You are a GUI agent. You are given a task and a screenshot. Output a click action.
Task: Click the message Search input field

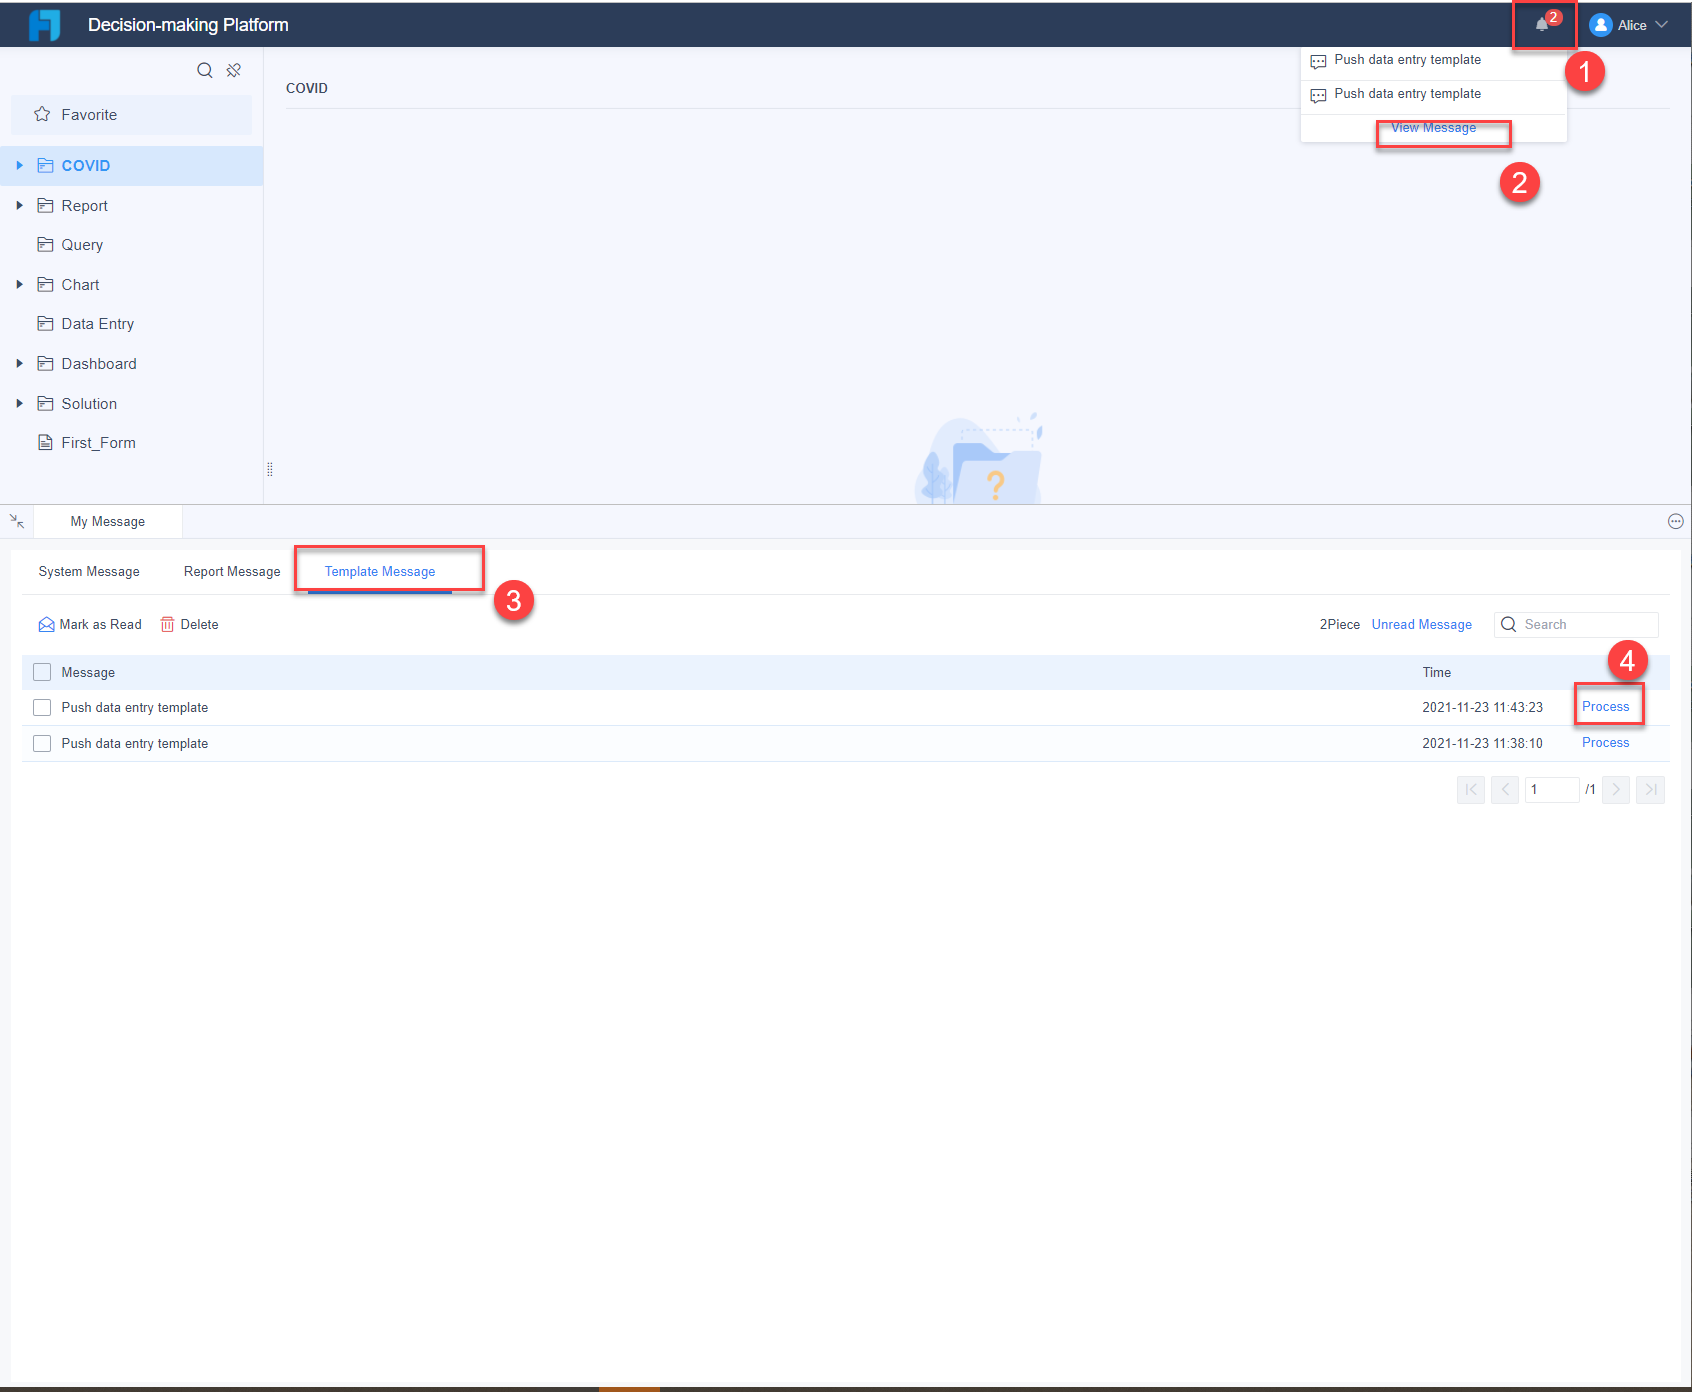pyautogui.click(x=1577, y=625)
